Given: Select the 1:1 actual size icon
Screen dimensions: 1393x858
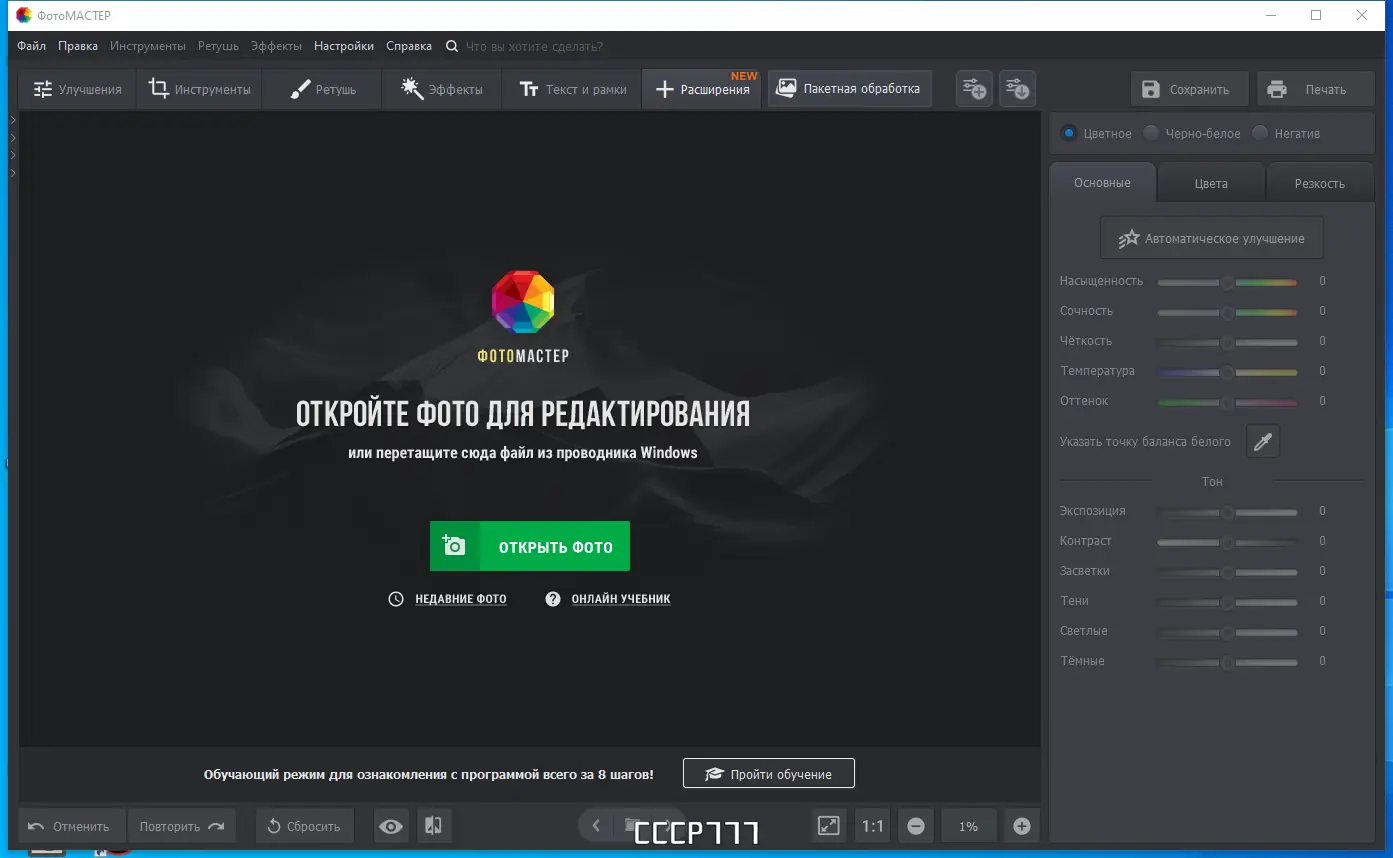Looking at the screenshot, I should coord(871,825).
